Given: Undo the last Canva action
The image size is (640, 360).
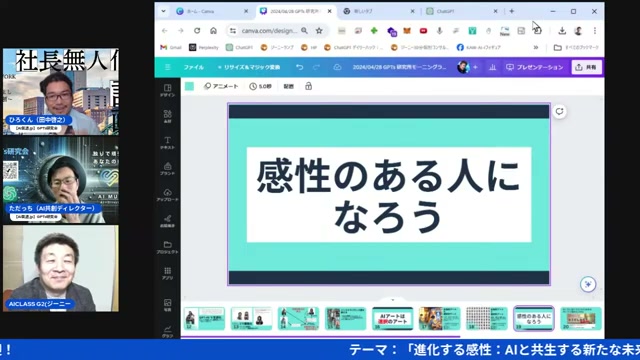Looking at the screenshot, I should click(300, 67).
